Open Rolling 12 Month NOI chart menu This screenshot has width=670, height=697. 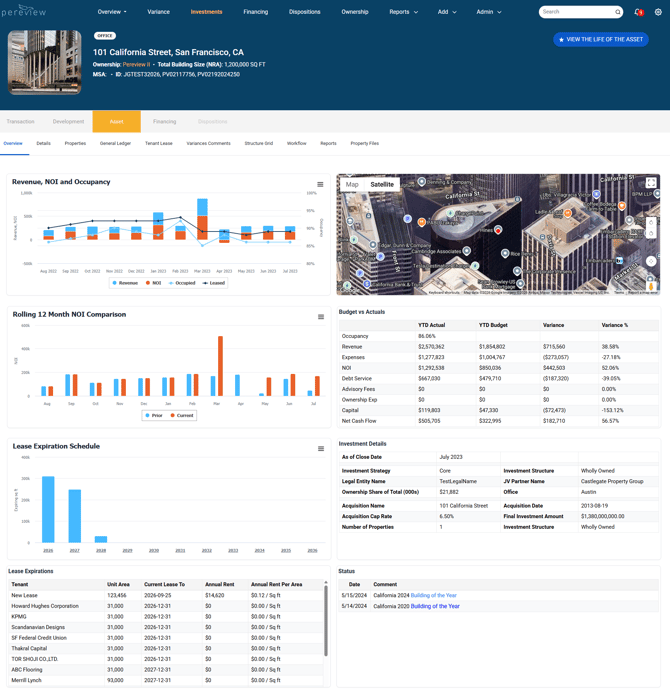[x=321, y=317]
